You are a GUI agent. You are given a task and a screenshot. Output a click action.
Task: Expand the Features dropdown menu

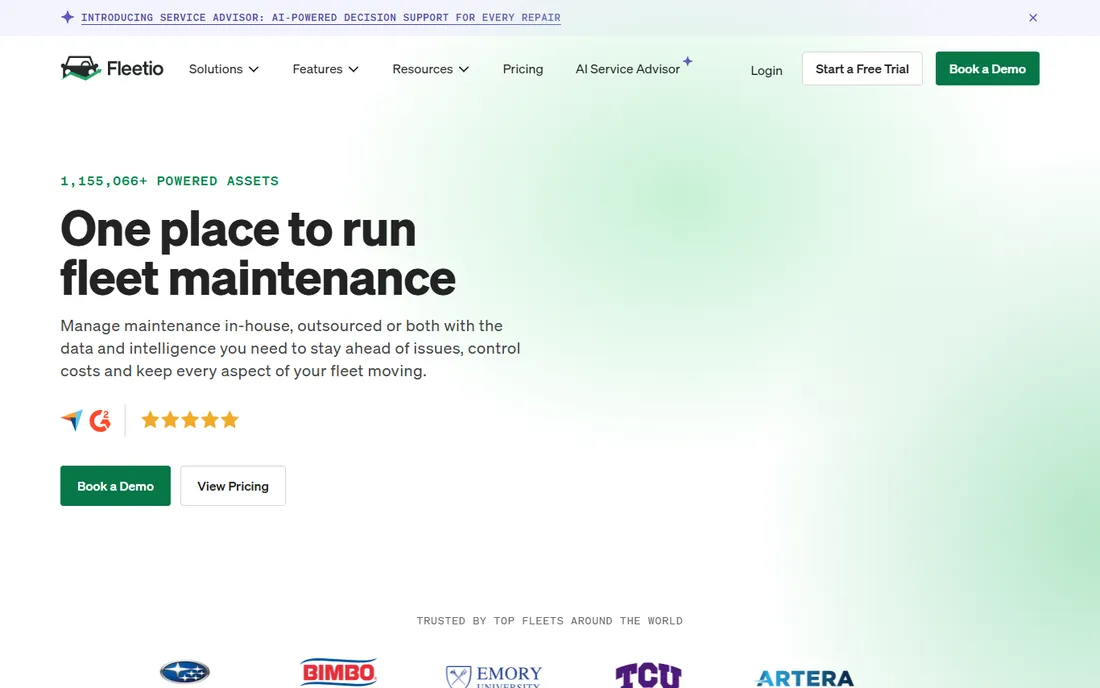point(326,69)
